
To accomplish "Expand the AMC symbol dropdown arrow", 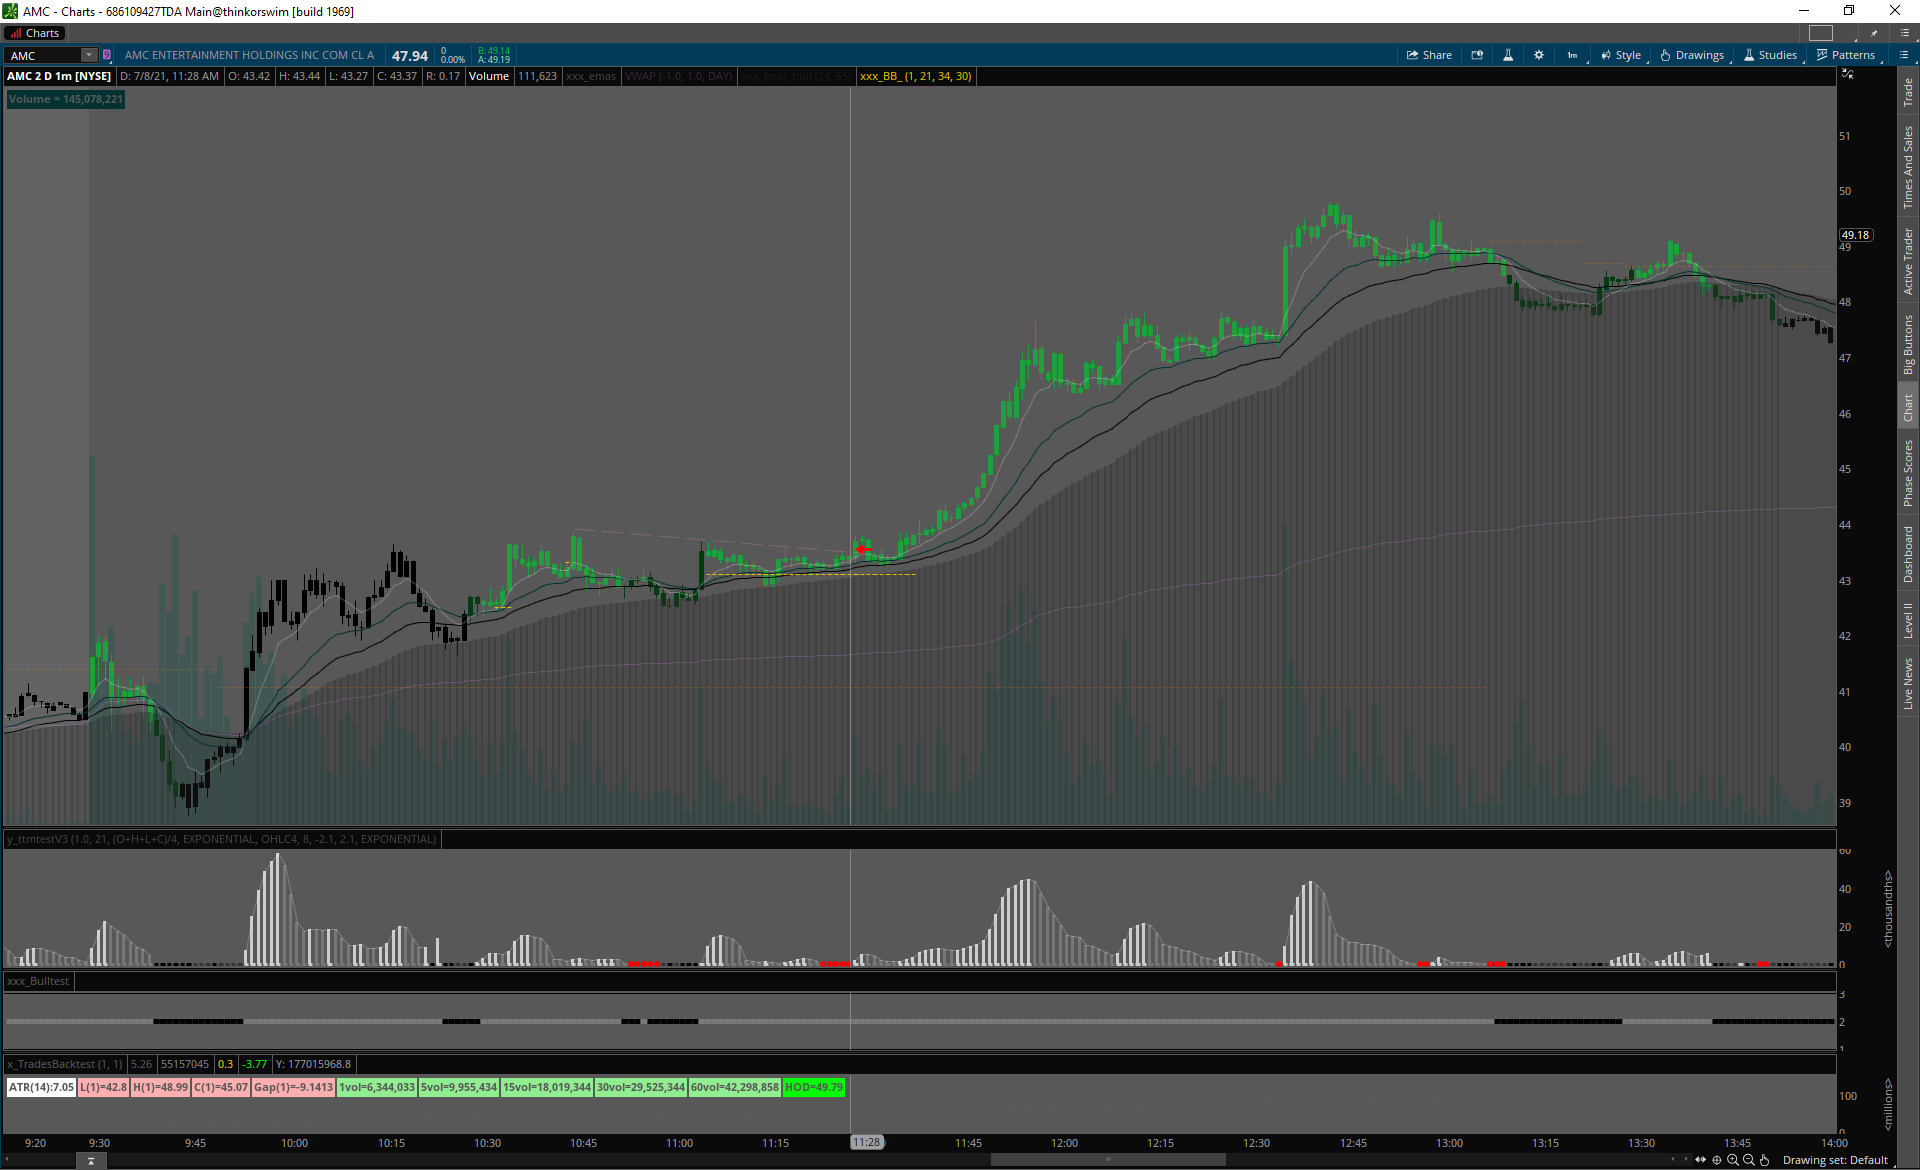I will click(89, 55).
